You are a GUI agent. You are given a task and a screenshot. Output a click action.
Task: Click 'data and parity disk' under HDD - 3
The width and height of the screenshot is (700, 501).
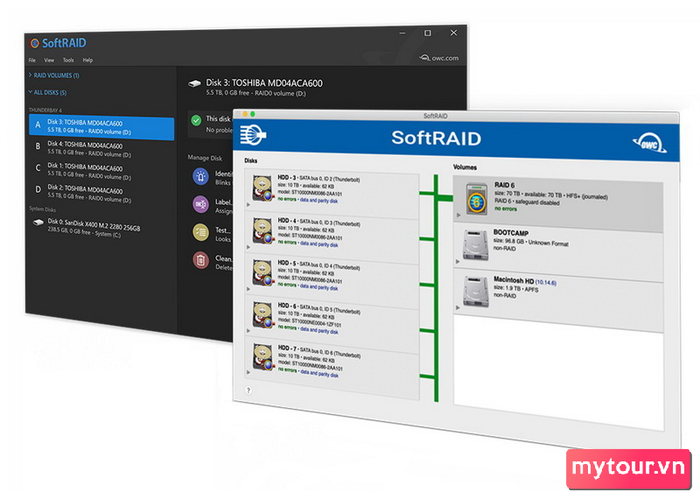[x=319, y=200]
